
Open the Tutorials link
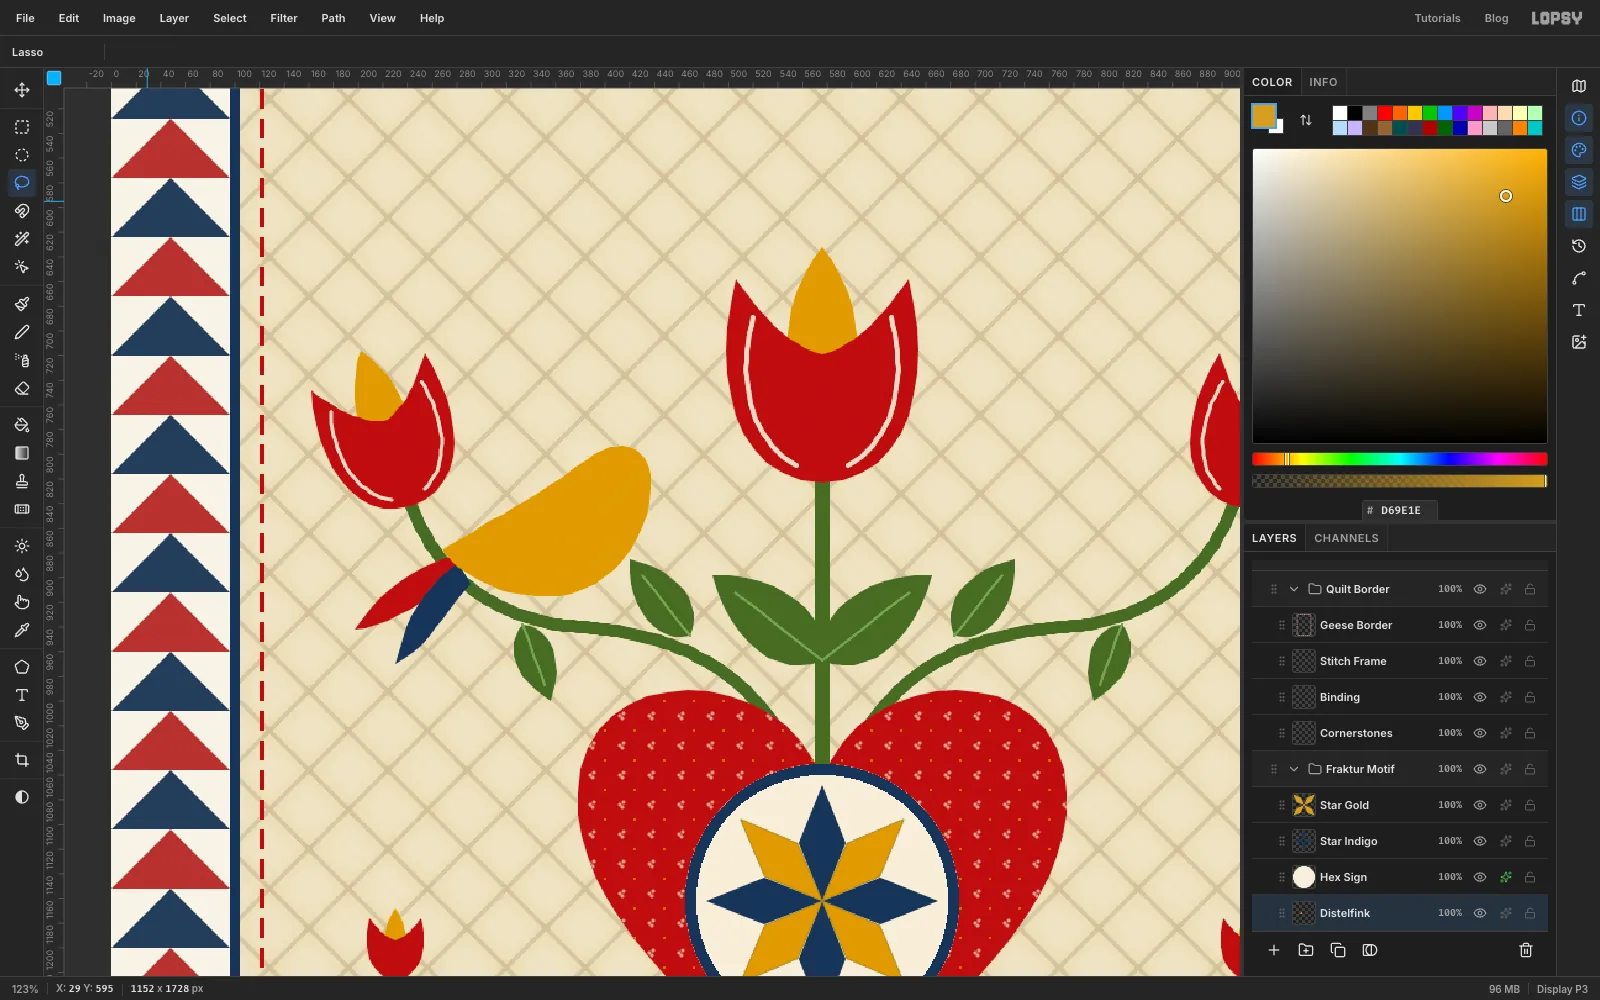click(1437, 18)
